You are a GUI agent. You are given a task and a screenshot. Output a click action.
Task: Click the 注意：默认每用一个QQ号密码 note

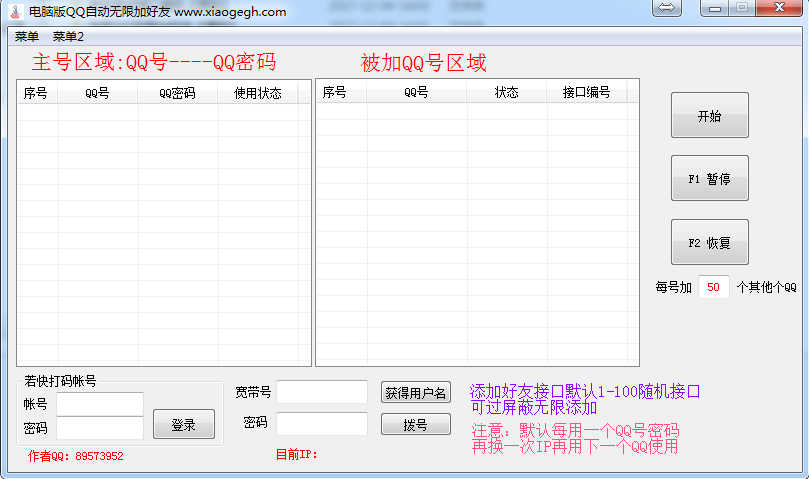coord(575,430)
